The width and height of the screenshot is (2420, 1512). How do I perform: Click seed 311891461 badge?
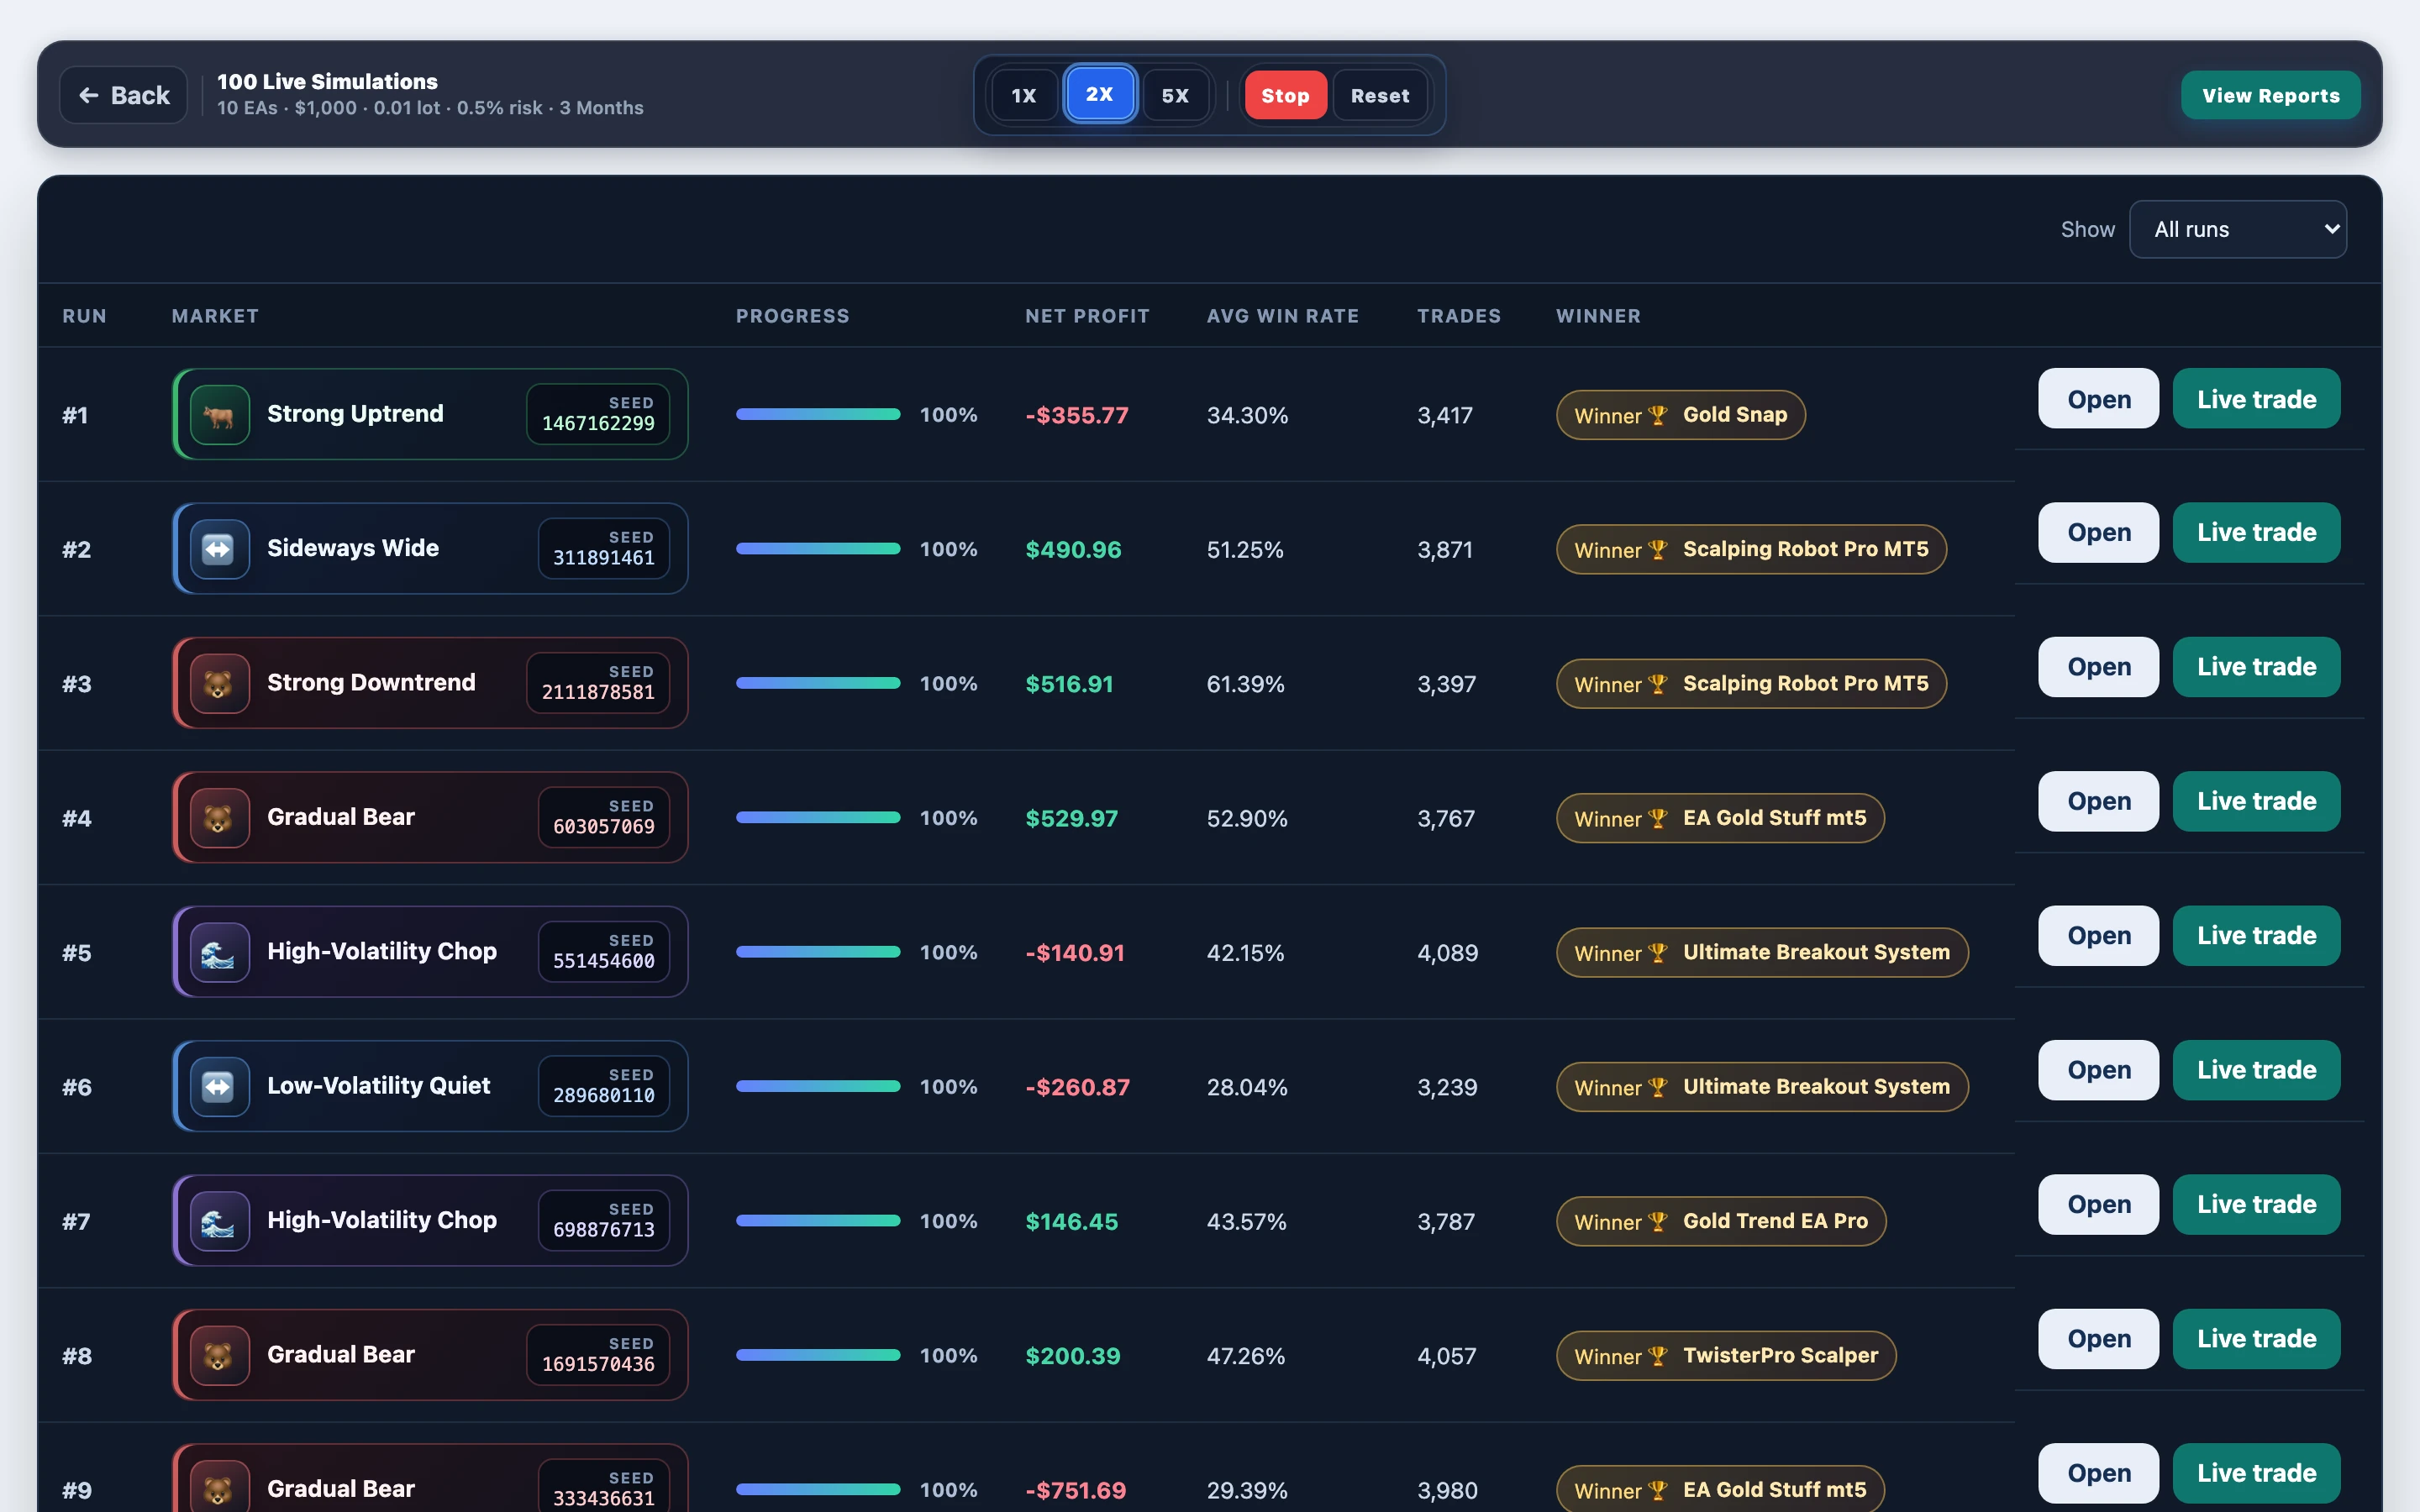click(604, 549)
